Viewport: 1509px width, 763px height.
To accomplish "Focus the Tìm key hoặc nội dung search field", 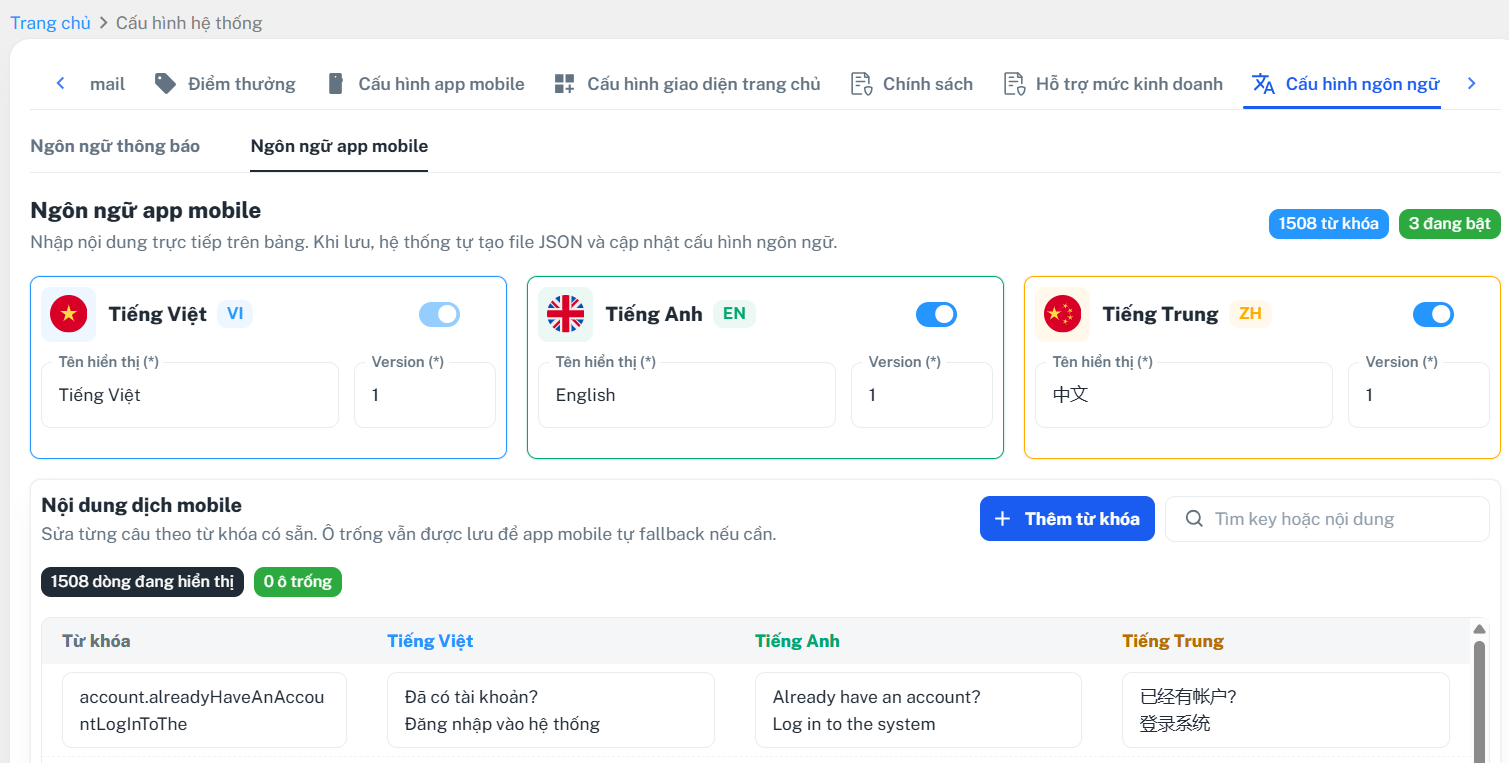I will (1327, 519).
